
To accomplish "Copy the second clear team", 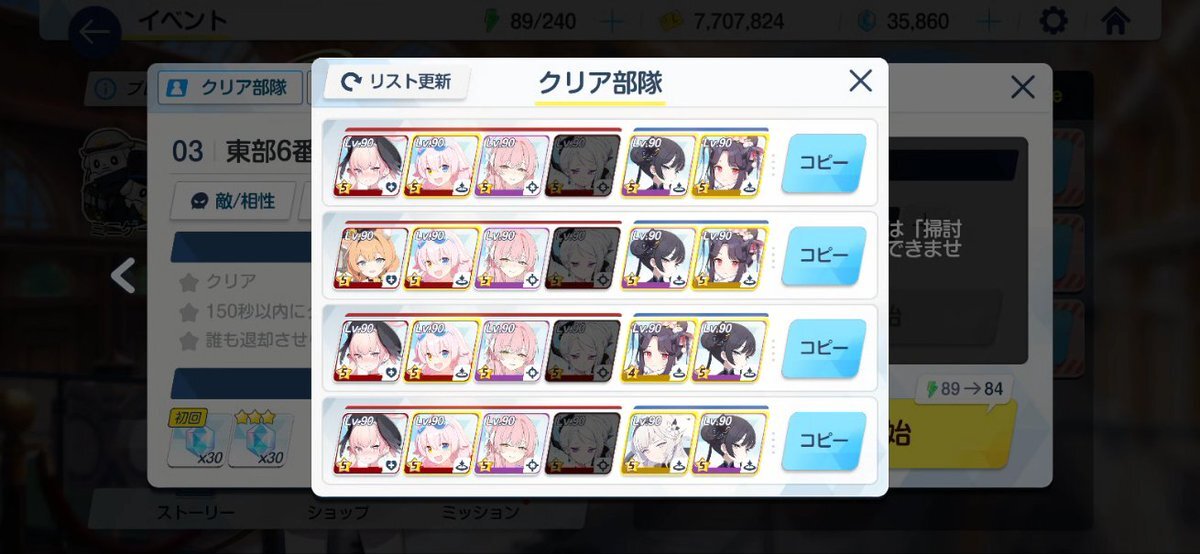I will [823, 256].
